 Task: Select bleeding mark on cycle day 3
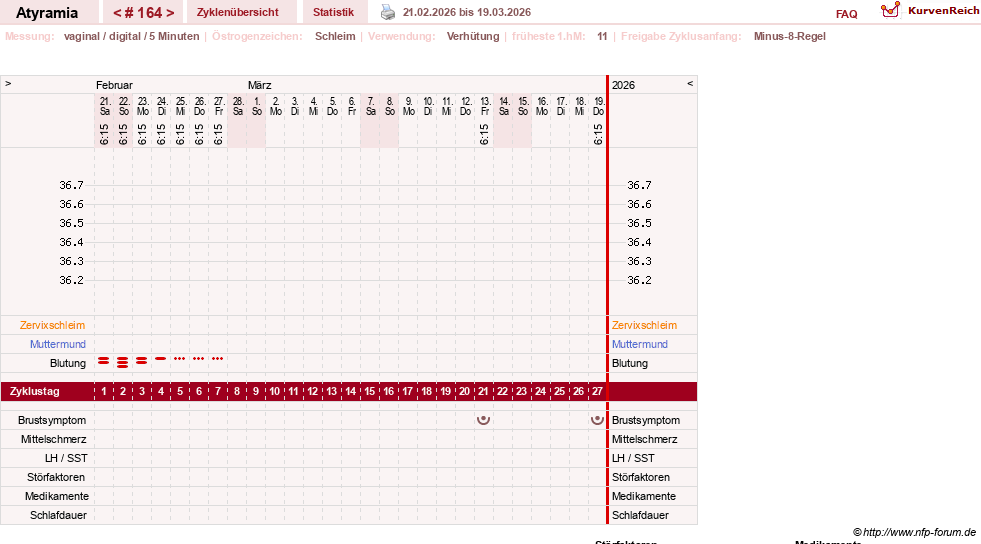tap(141, 361)
